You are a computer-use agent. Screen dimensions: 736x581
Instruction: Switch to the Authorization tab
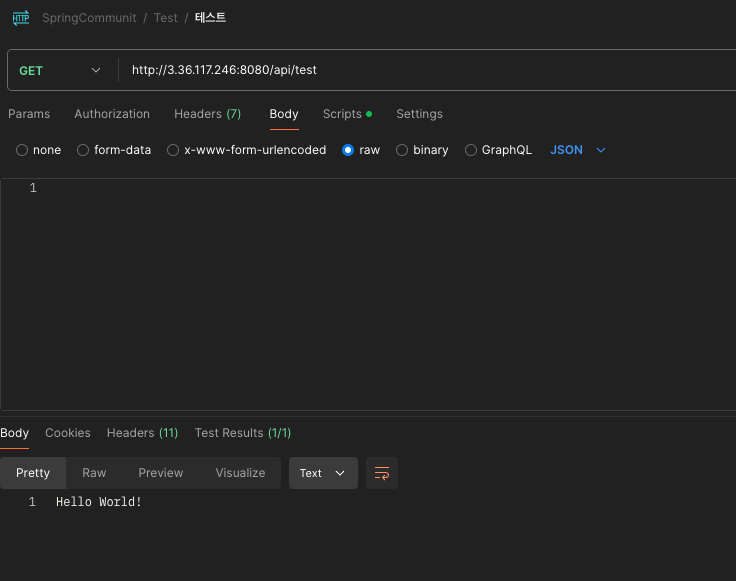[x=112, y=114]
